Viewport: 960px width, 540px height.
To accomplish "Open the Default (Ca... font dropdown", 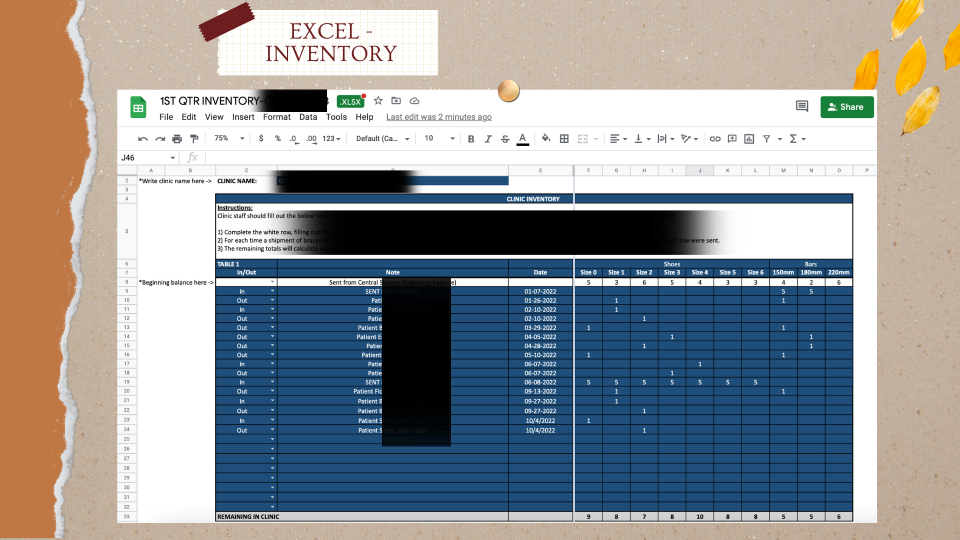I will point(383,138).
